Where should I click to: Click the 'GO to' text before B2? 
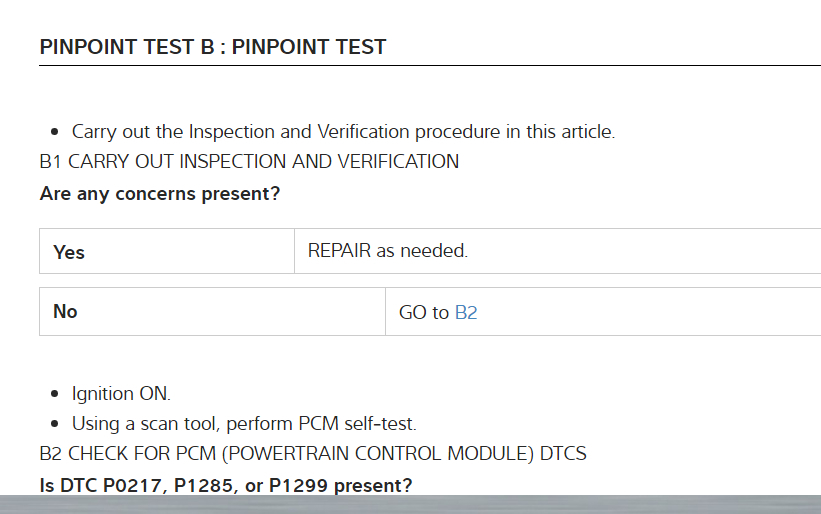coord(424,312)
